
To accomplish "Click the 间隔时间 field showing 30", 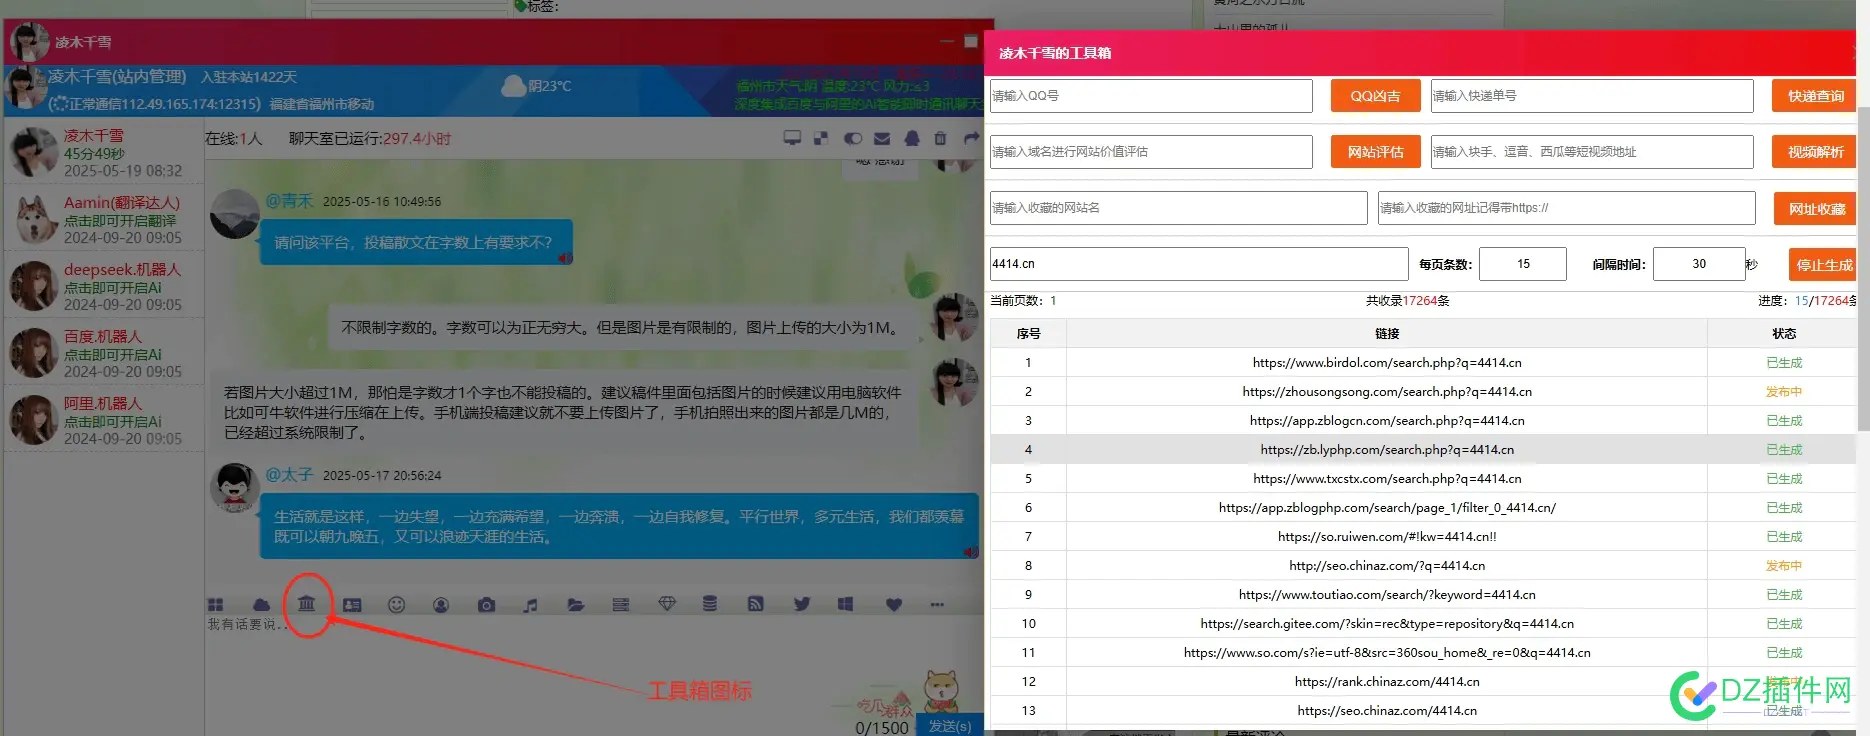I will [1699, 264].
